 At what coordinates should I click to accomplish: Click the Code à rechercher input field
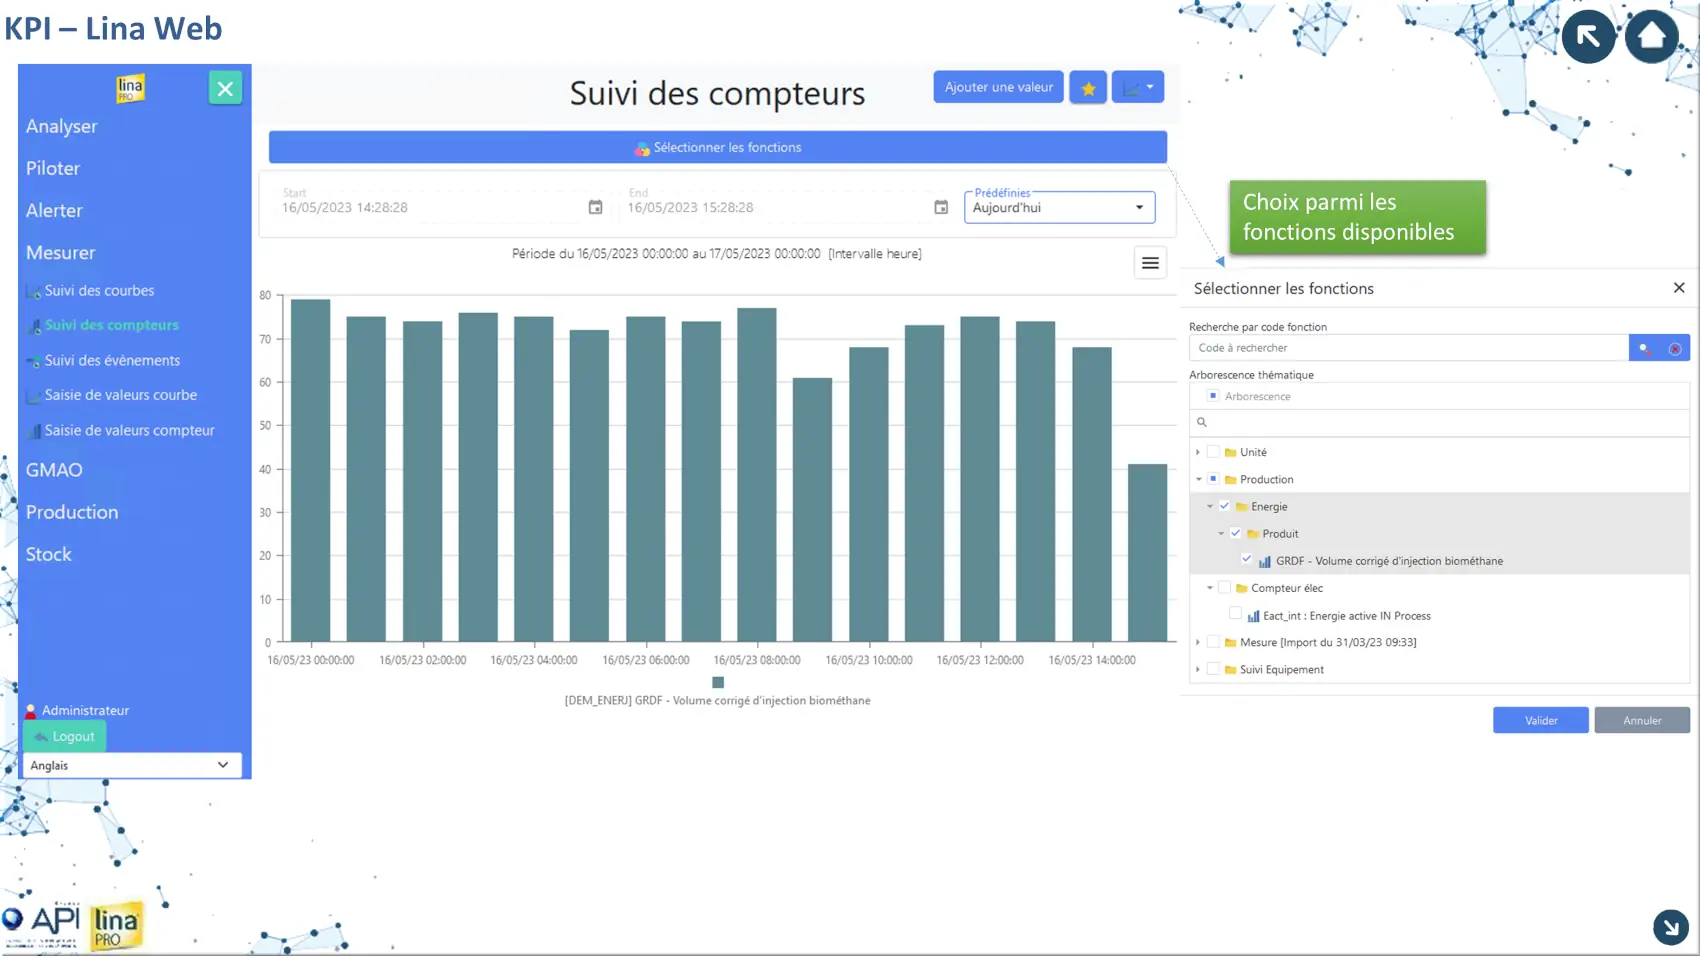(1408, 348)
